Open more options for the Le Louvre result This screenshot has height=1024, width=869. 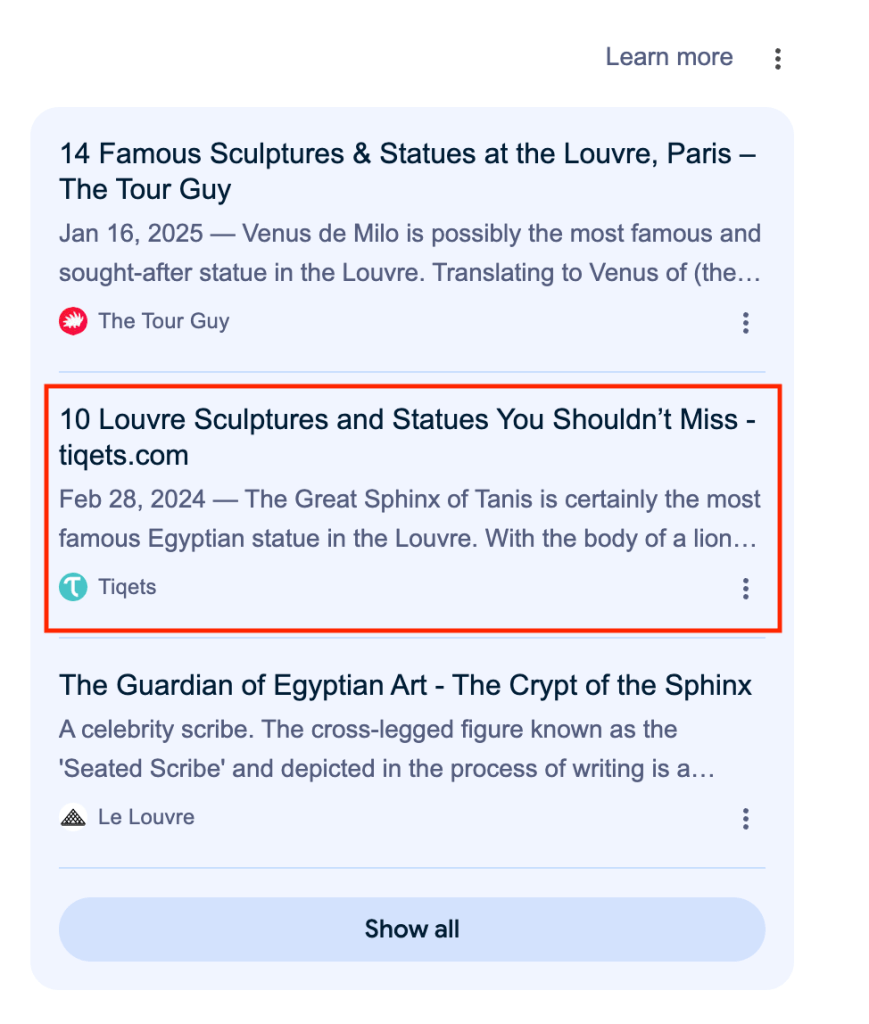(x=745, y=819)
